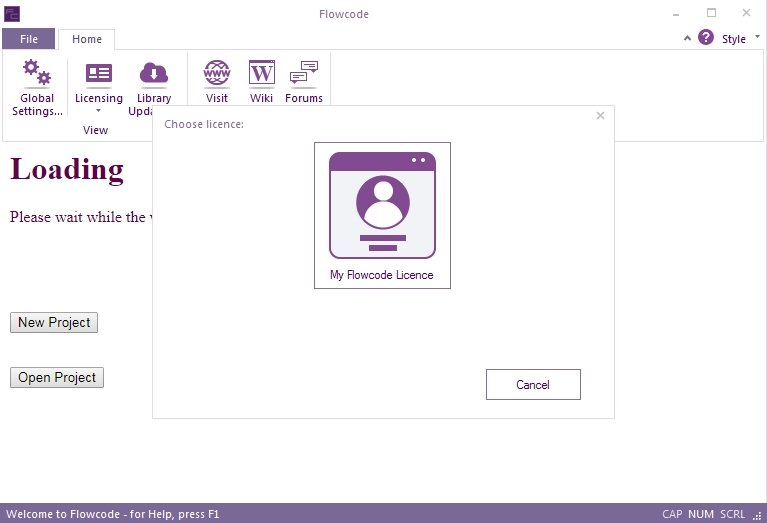Click the Flowcode app logo icon
The image size is (767, 523).
tap(12, 13)
